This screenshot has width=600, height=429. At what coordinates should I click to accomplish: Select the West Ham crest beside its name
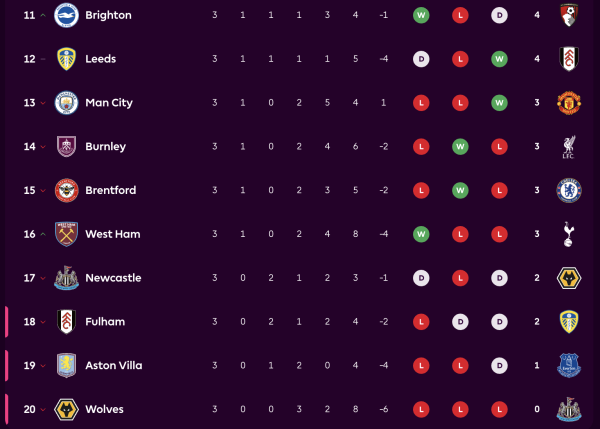(67, 234)
